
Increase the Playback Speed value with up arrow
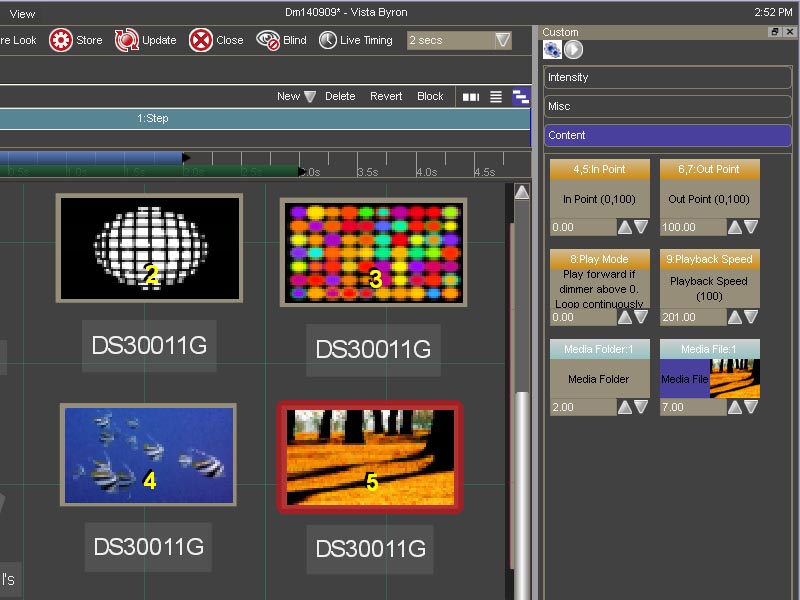(x=735, y=317)
